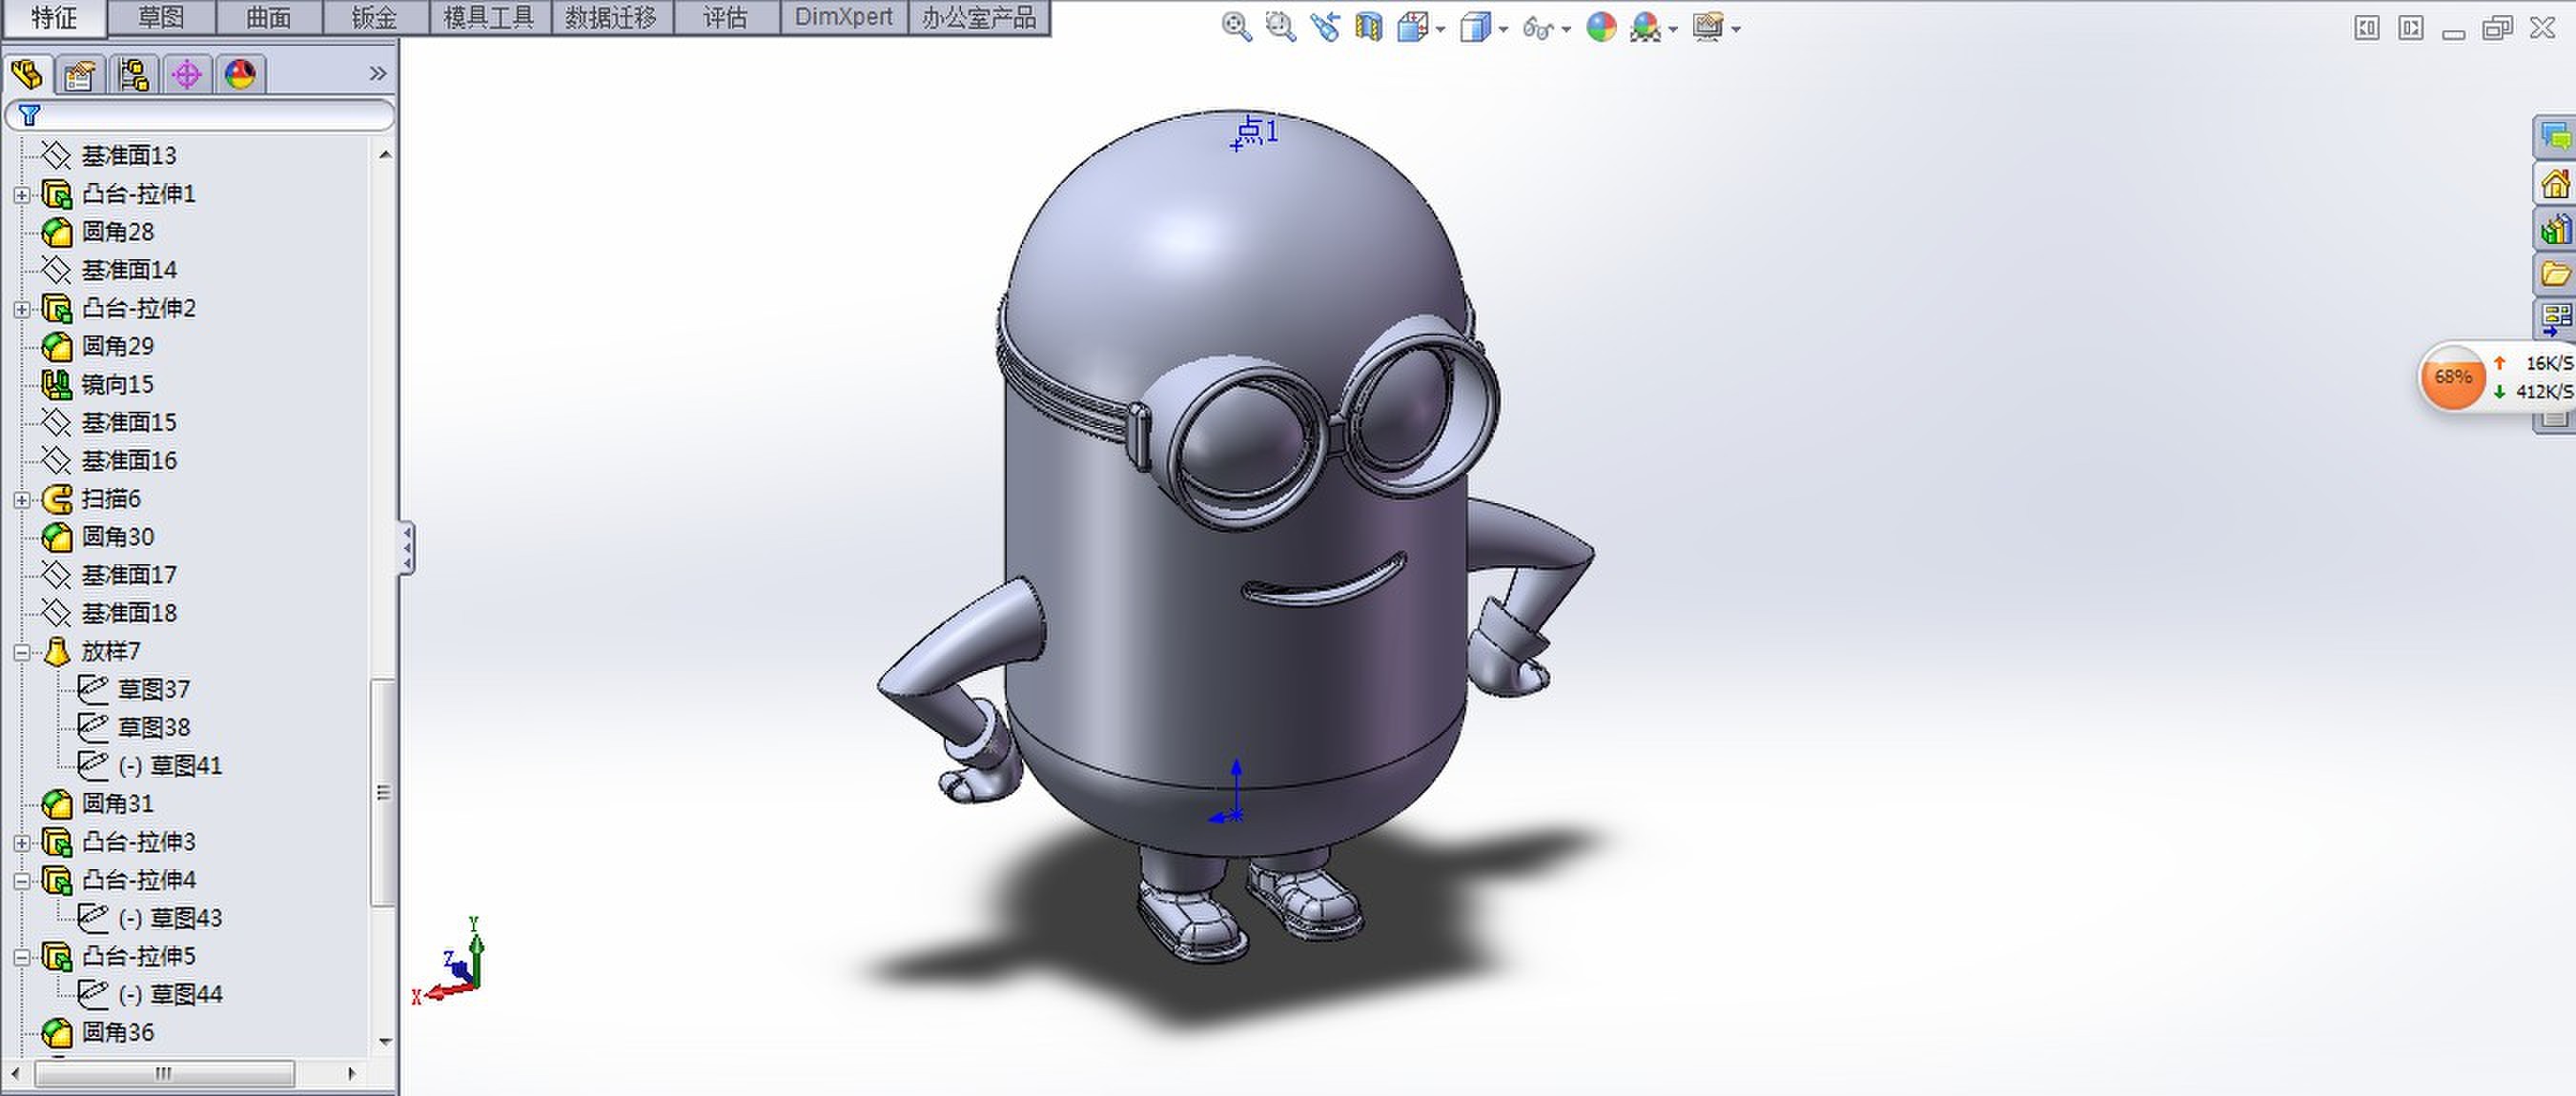Open the FeatureManager design tree tab
Screen dimensions: 2576x1096
click(27, 74)
